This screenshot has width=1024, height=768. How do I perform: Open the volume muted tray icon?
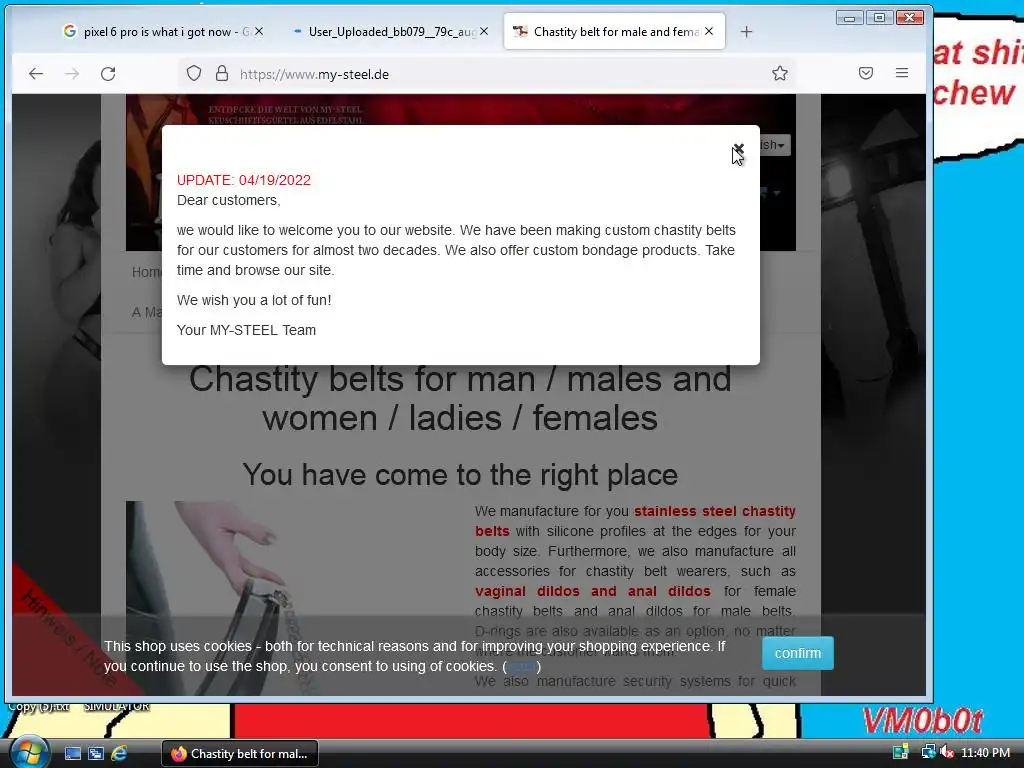947,752
